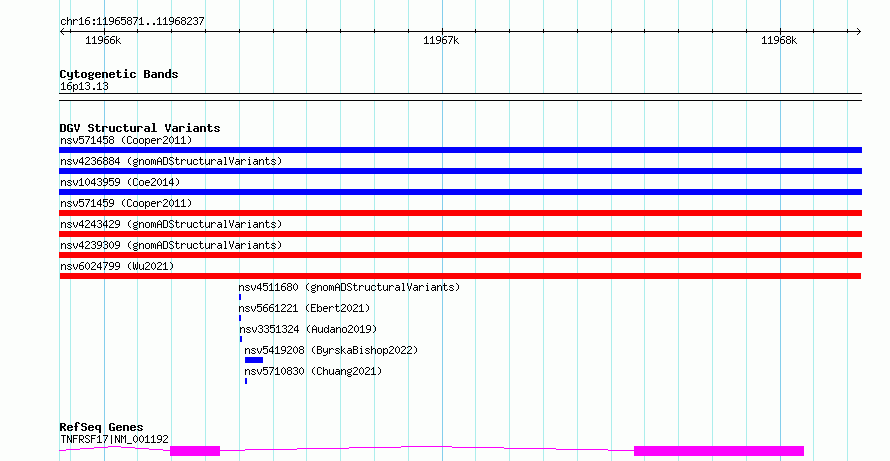Open variant nsv5419208 (ByrskaBishop2022) label
This screenshot has height=461, width=890.
[x=331, y=350]
